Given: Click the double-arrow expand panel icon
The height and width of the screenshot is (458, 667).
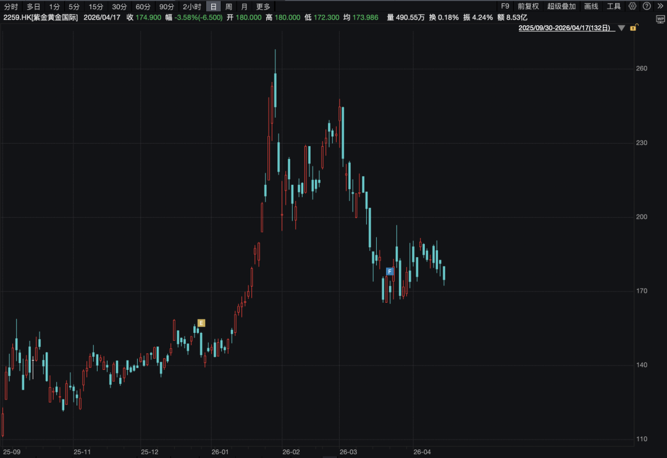Looking at the screenshot, I should pos(659,6).
